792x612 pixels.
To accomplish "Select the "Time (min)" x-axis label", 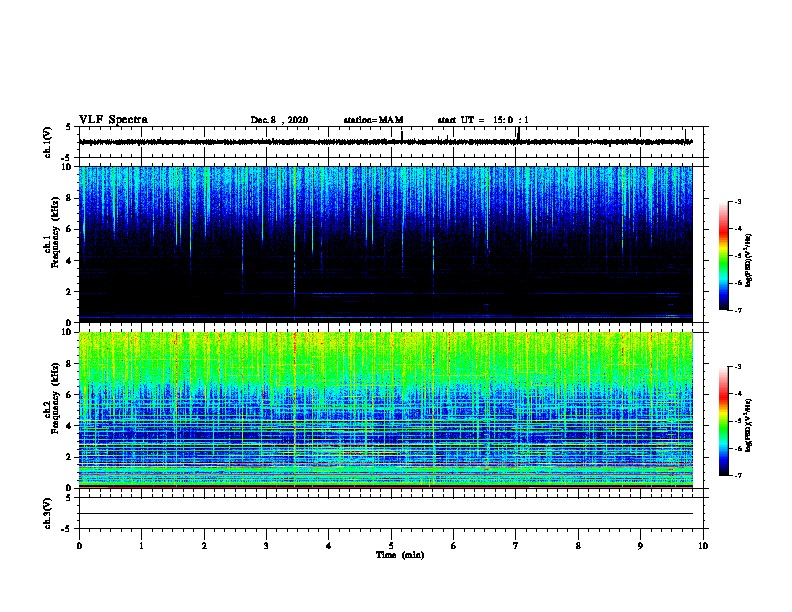I will (400, 555).
